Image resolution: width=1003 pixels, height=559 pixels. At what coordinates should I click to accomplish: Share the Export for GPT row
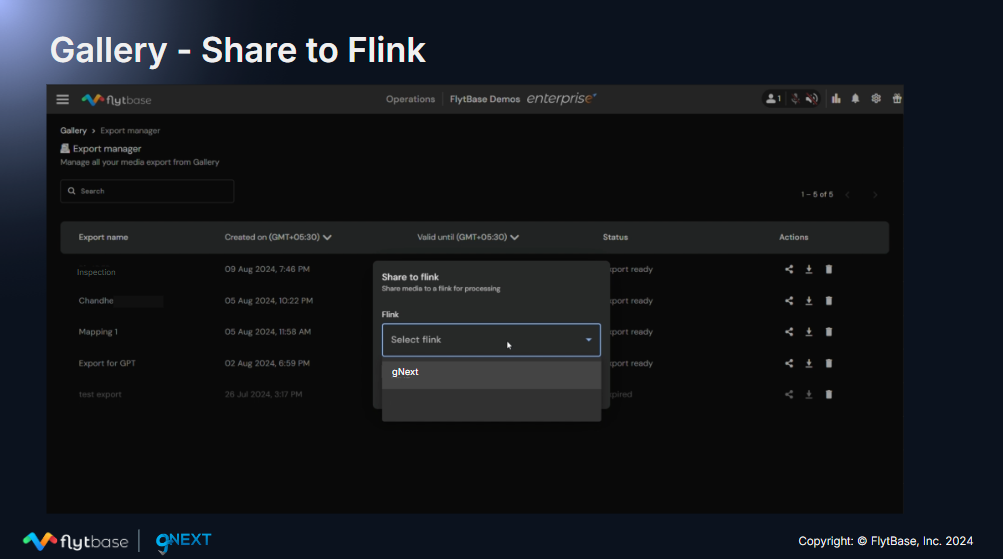789,363
